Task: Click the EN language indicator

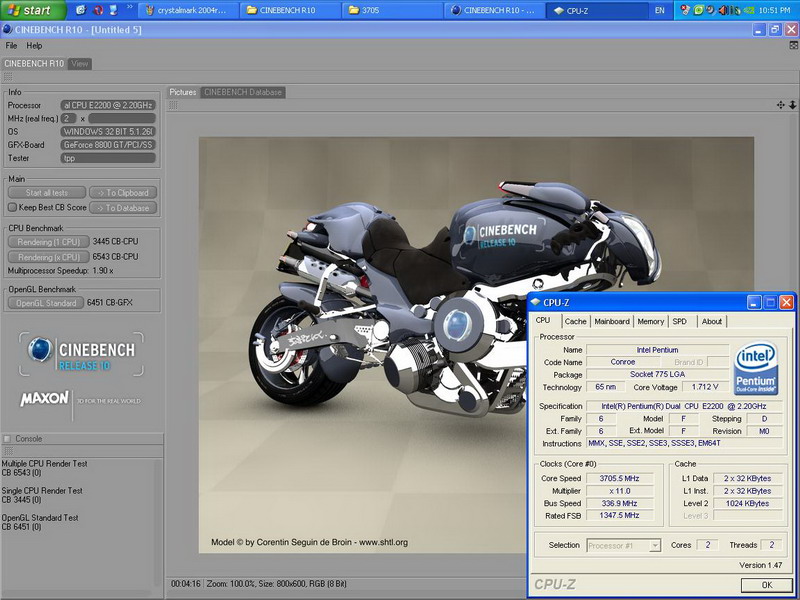Action: tap(660, 10)
